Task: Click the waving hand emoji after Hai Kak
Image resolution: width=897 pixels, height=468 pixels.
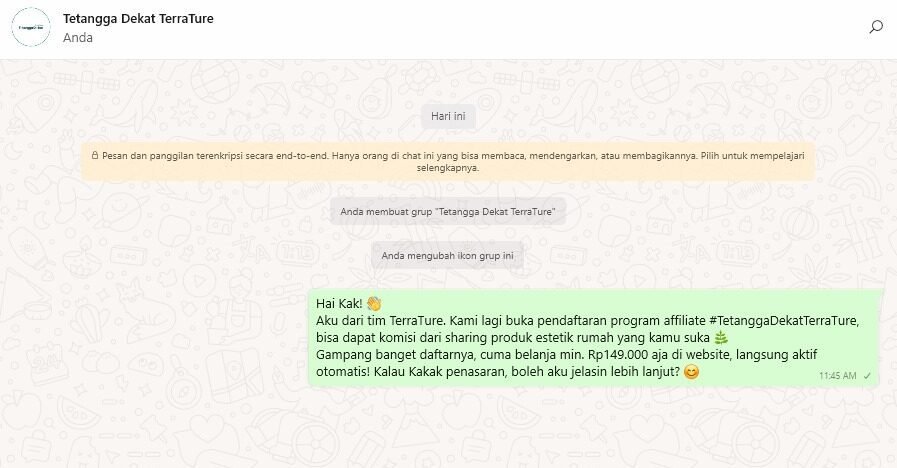Action: (374, 303)
